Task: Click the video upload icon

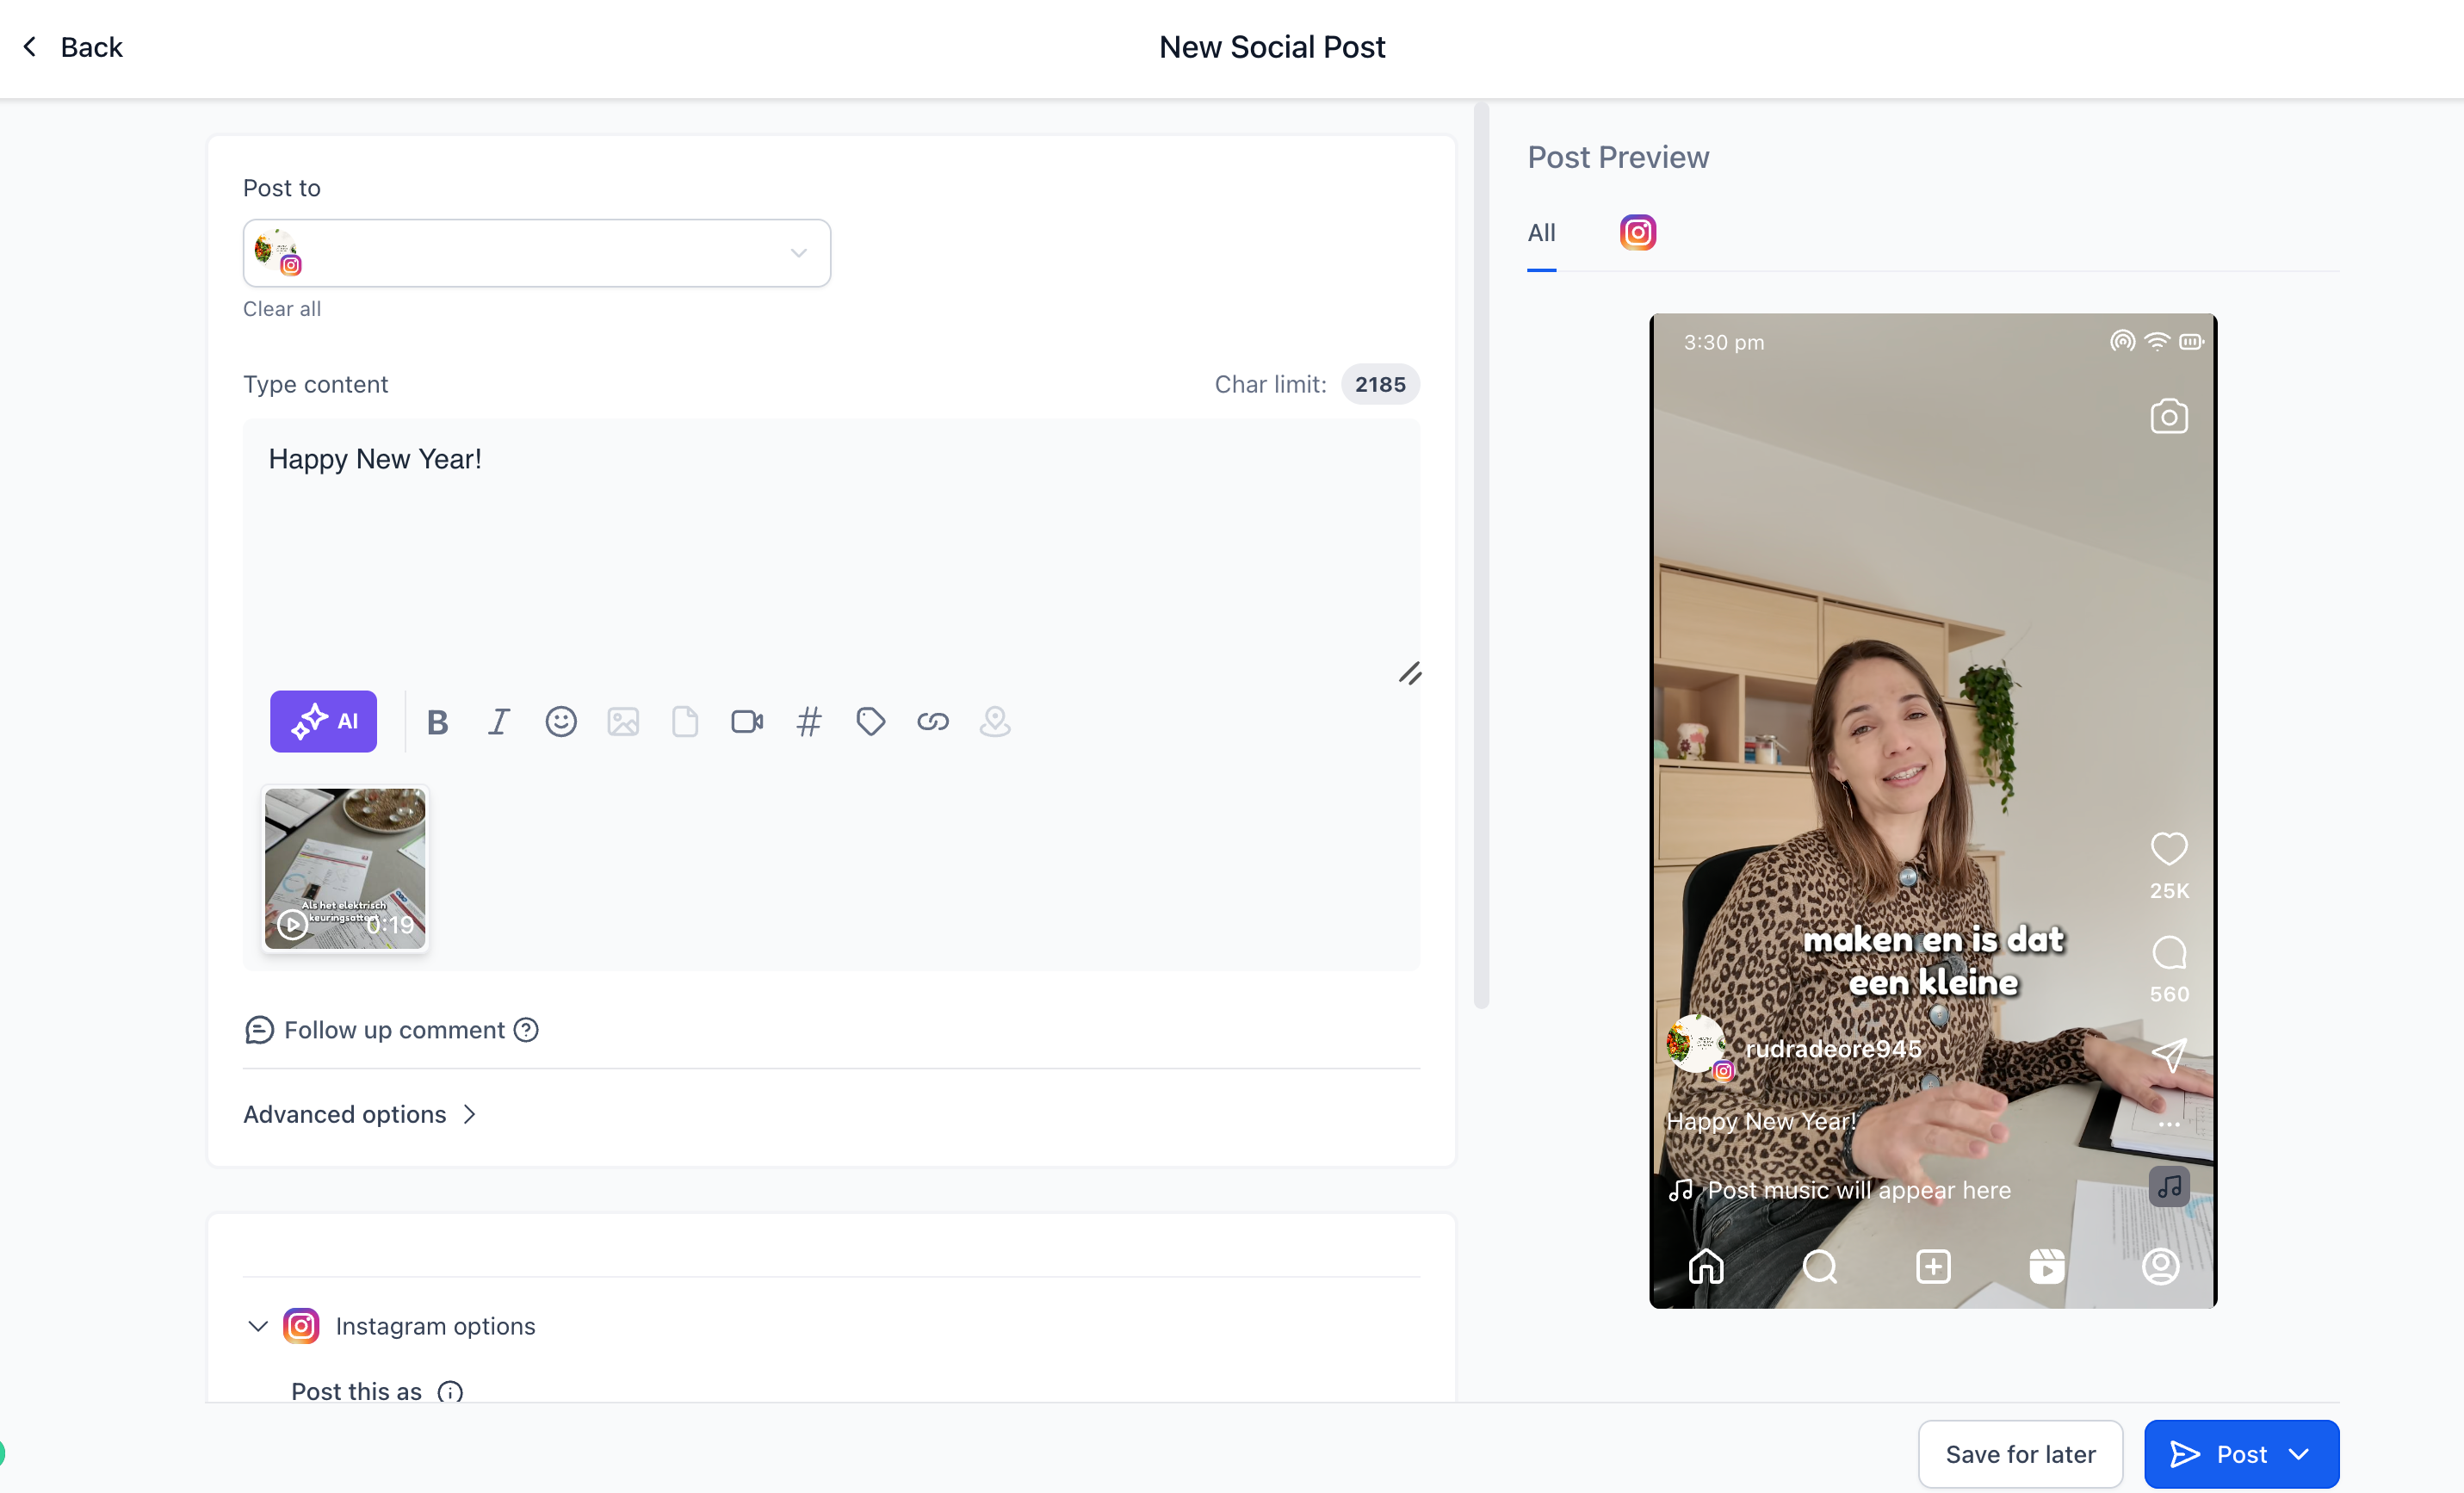Action: (x=747, y=721)
